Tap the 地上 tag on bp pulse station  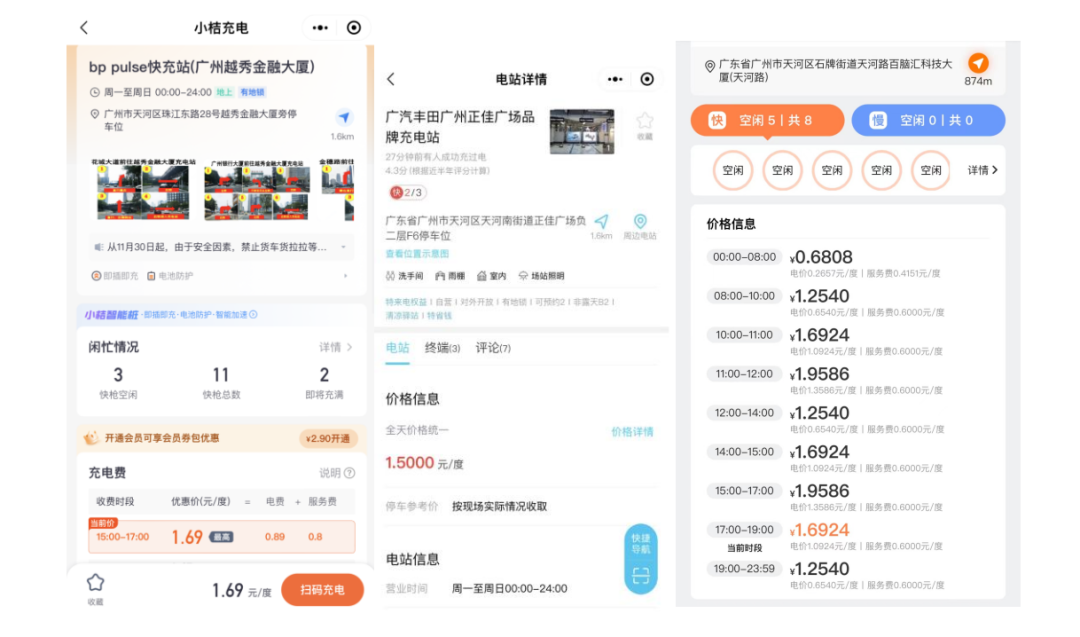point(225,92)
